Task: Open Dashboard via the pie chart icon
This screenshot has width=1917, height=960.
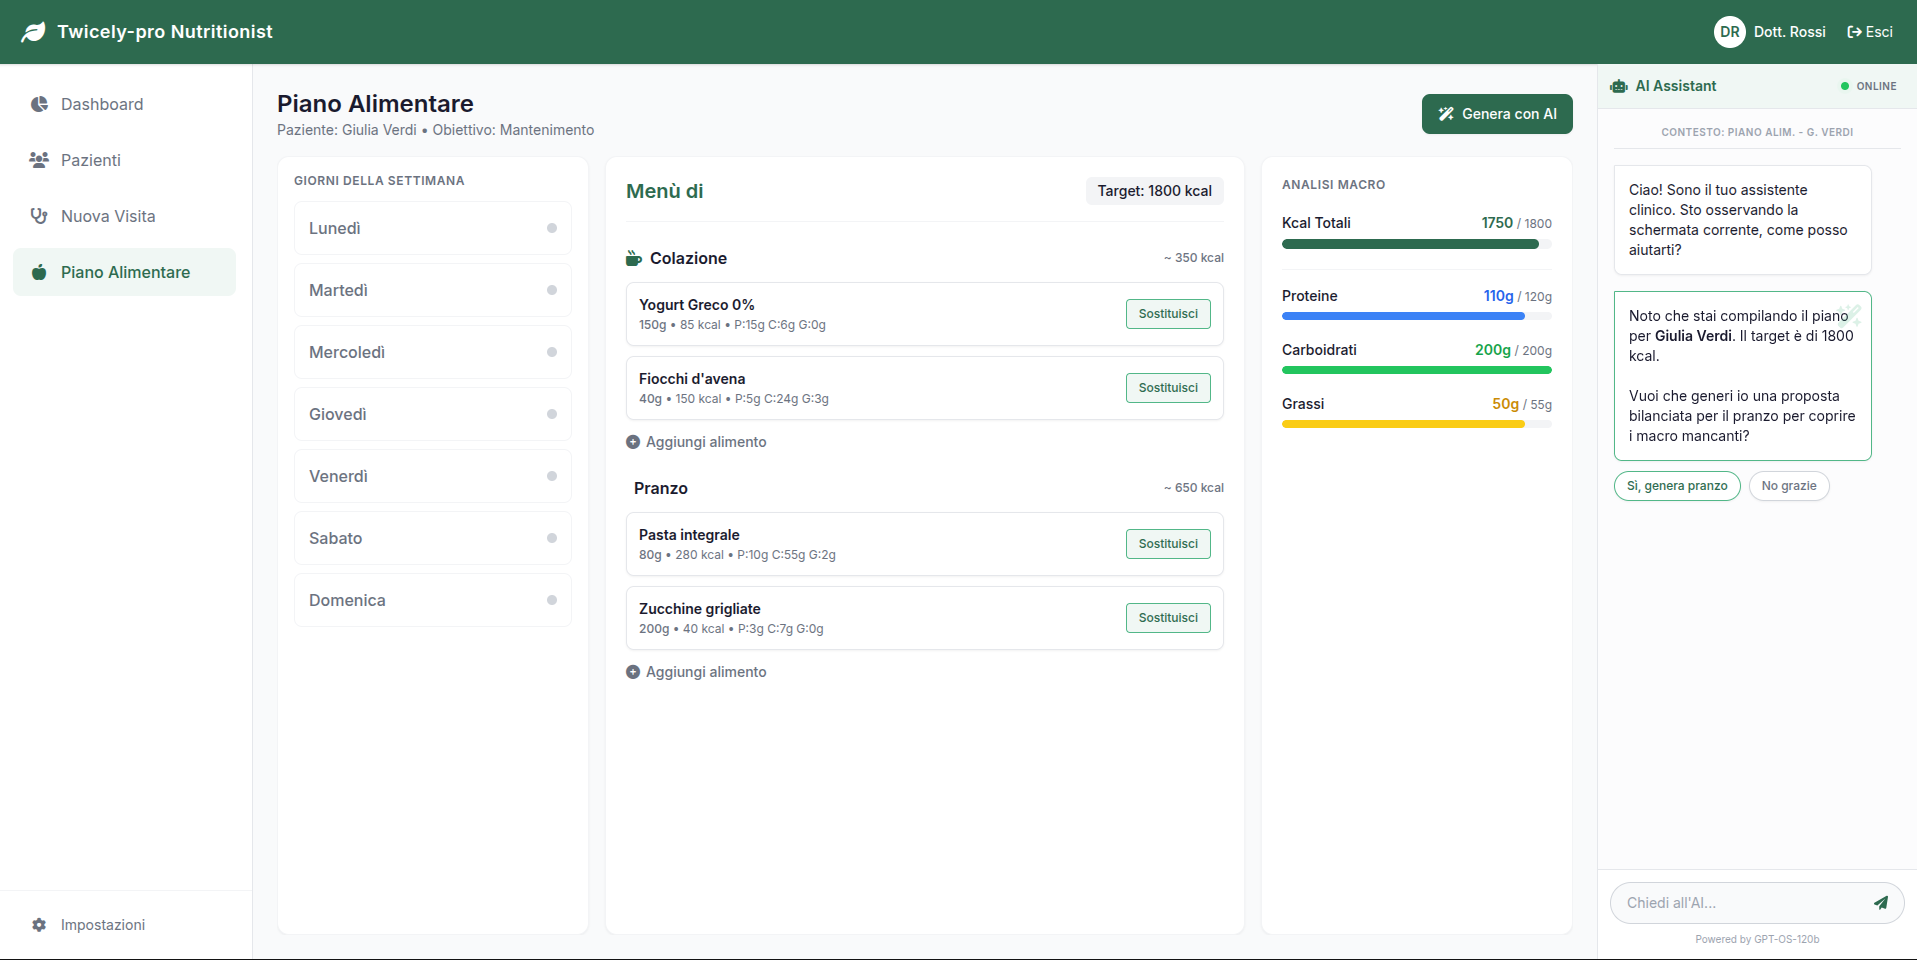Action: click(x=38, y=104)
